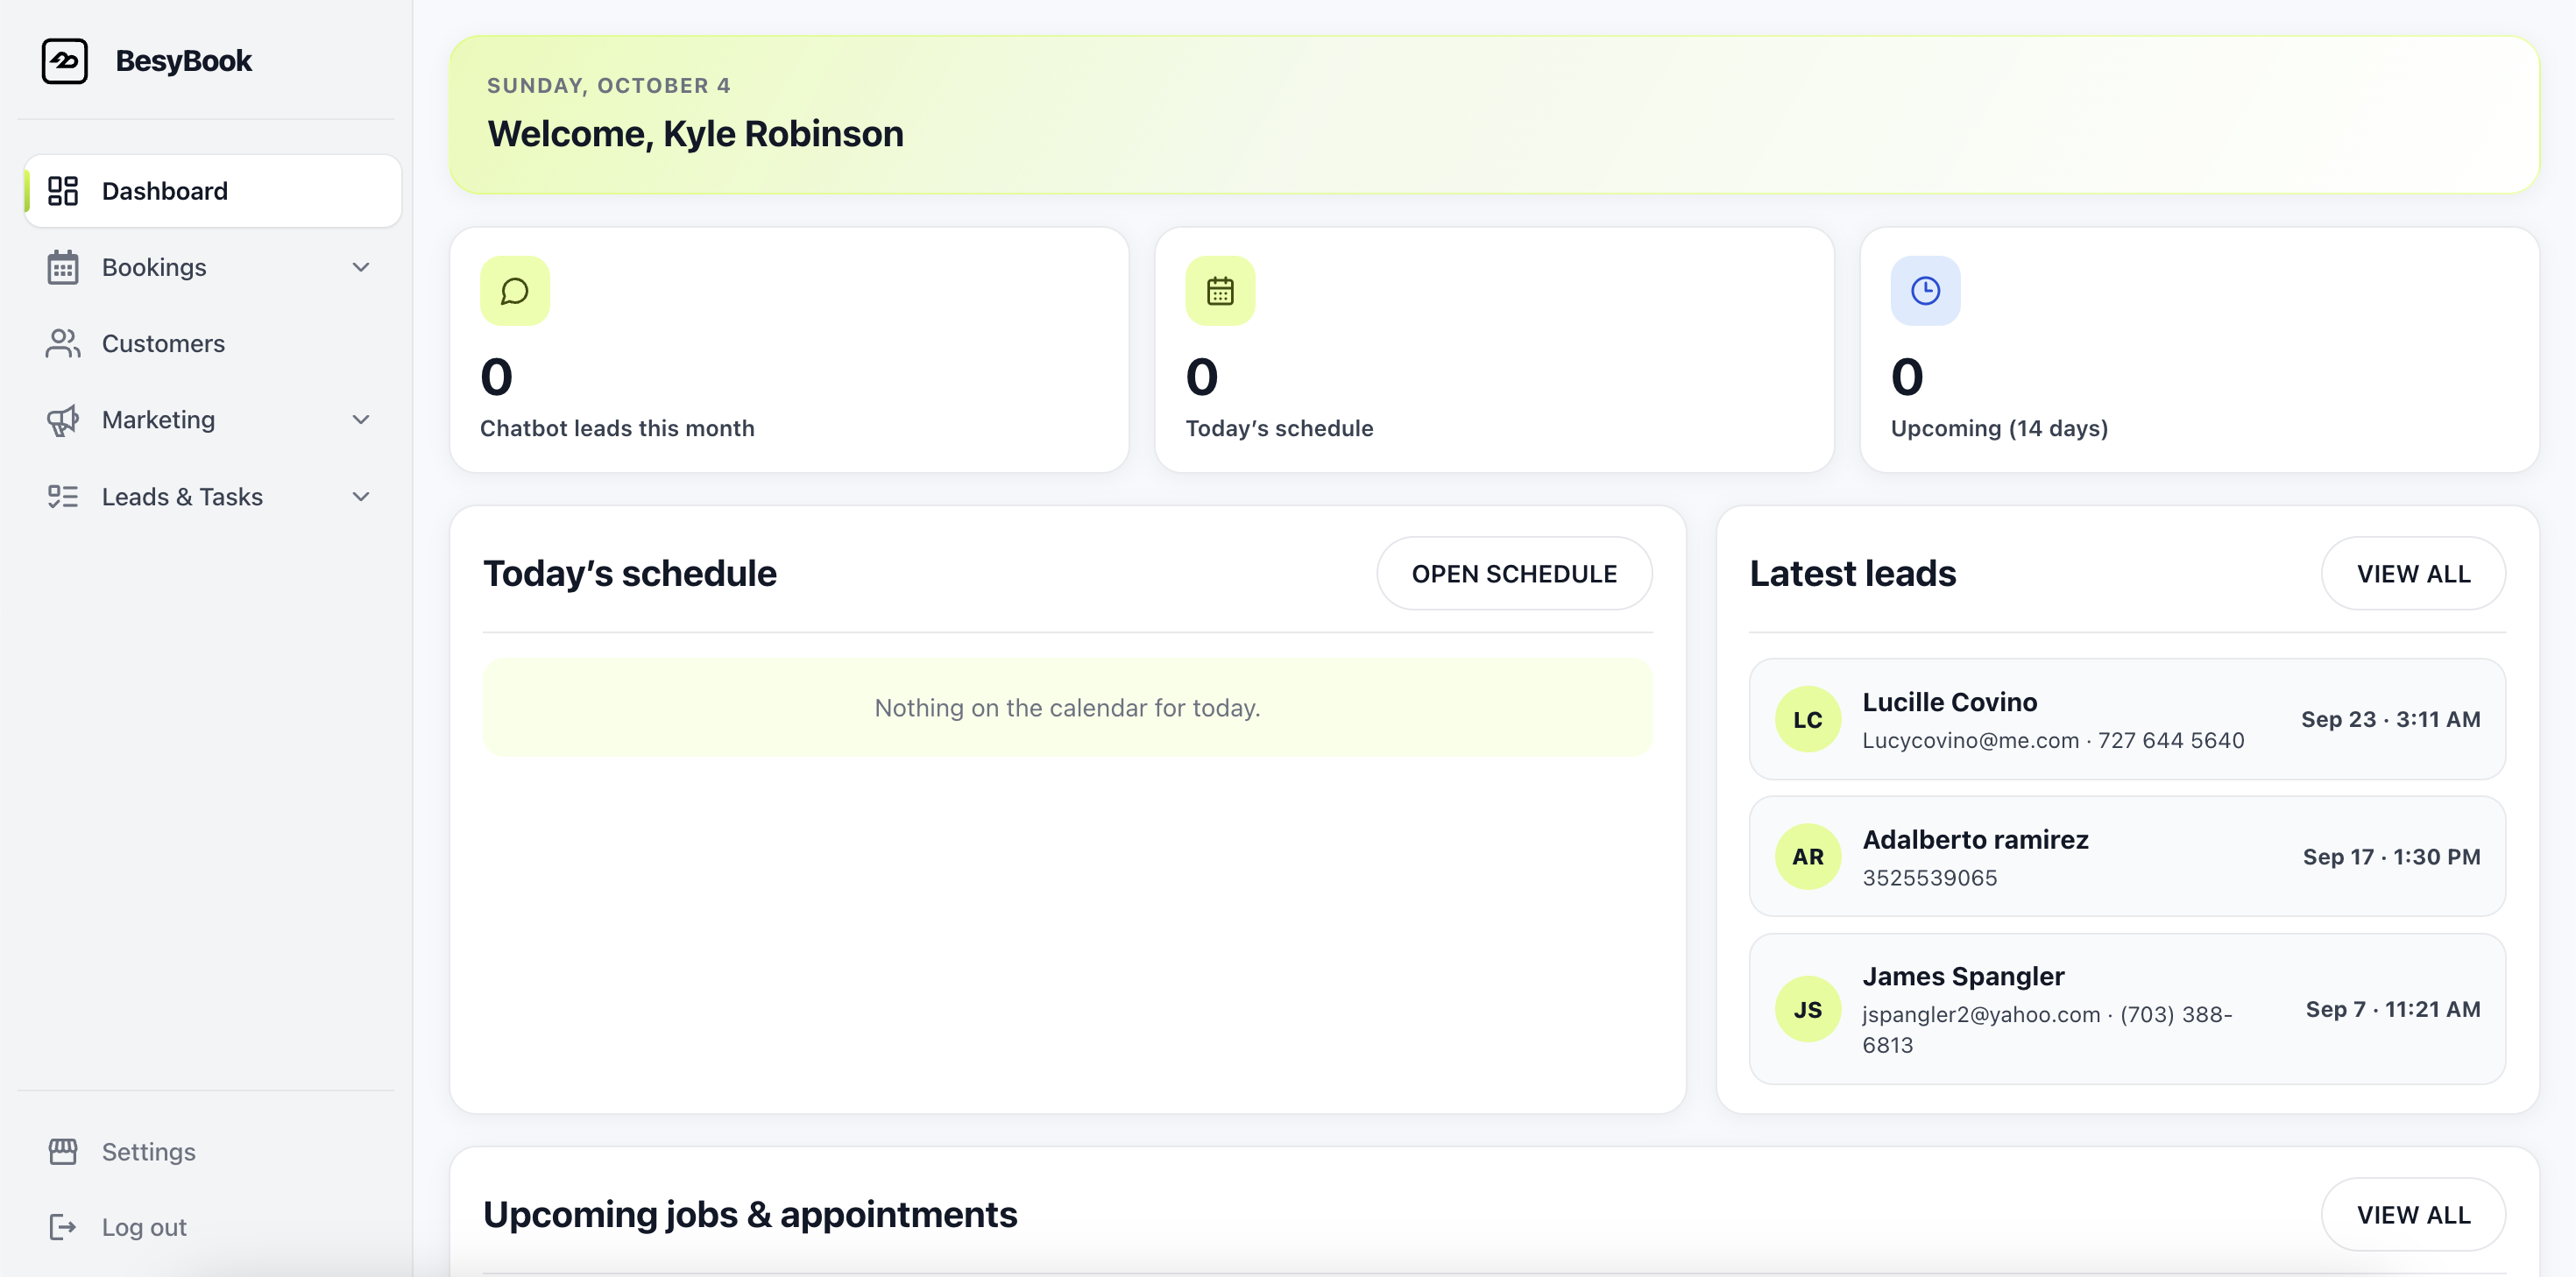This screenshot has height=1277, width=2576.
Task: Click the OPEN SCHEDULE button
Action: click(x=1514, y=574)
